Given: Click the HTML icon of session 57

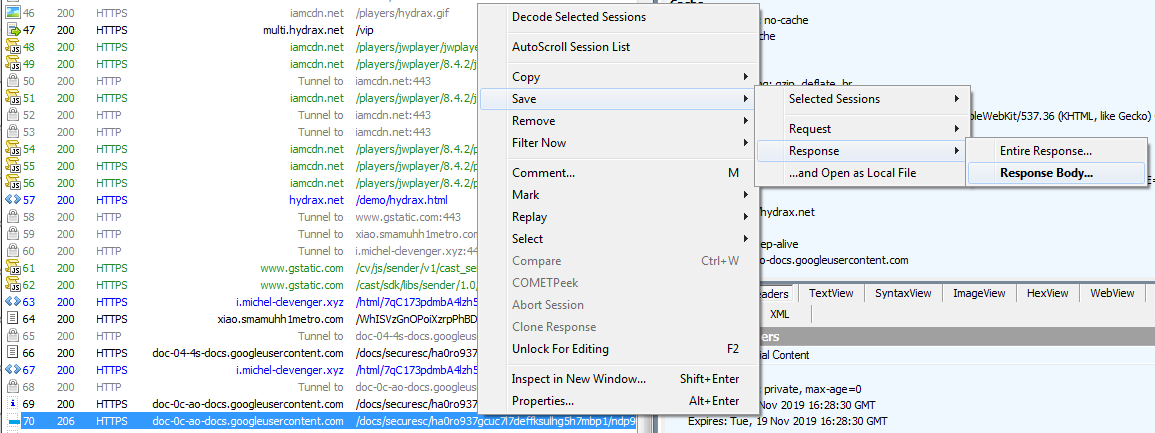Looking at the screenshot, I should [x=13, y=200].
